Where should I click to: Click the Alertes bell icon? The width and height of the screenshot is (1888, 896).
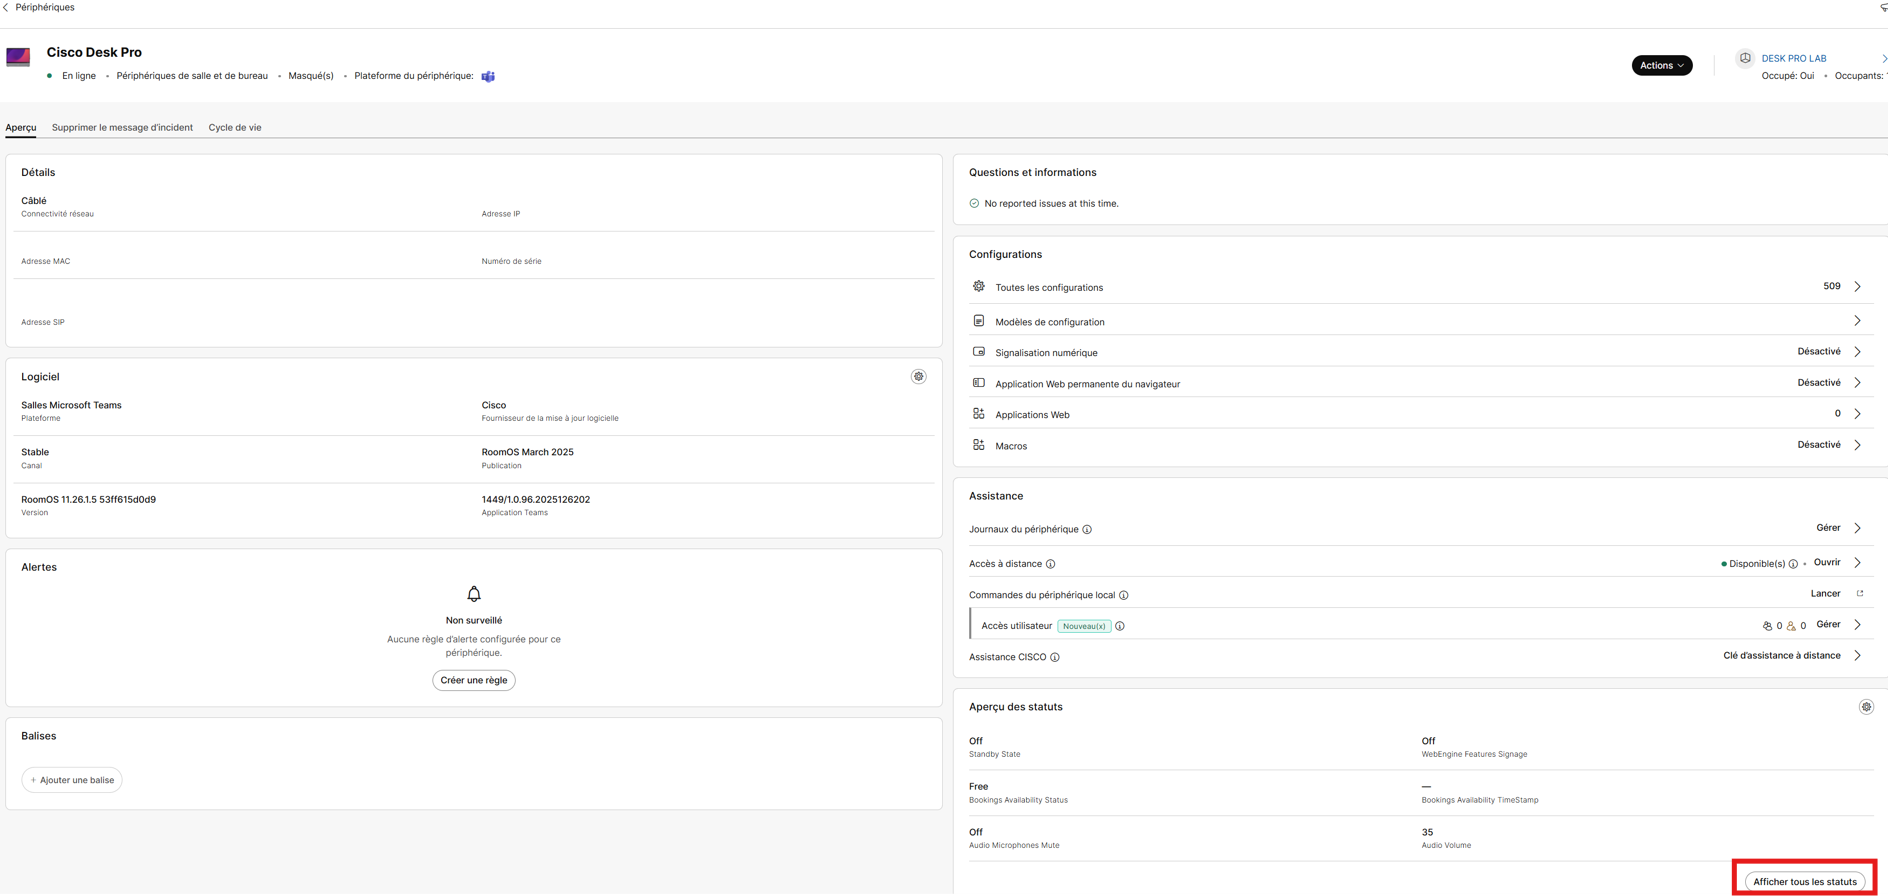tap(474, 594)
